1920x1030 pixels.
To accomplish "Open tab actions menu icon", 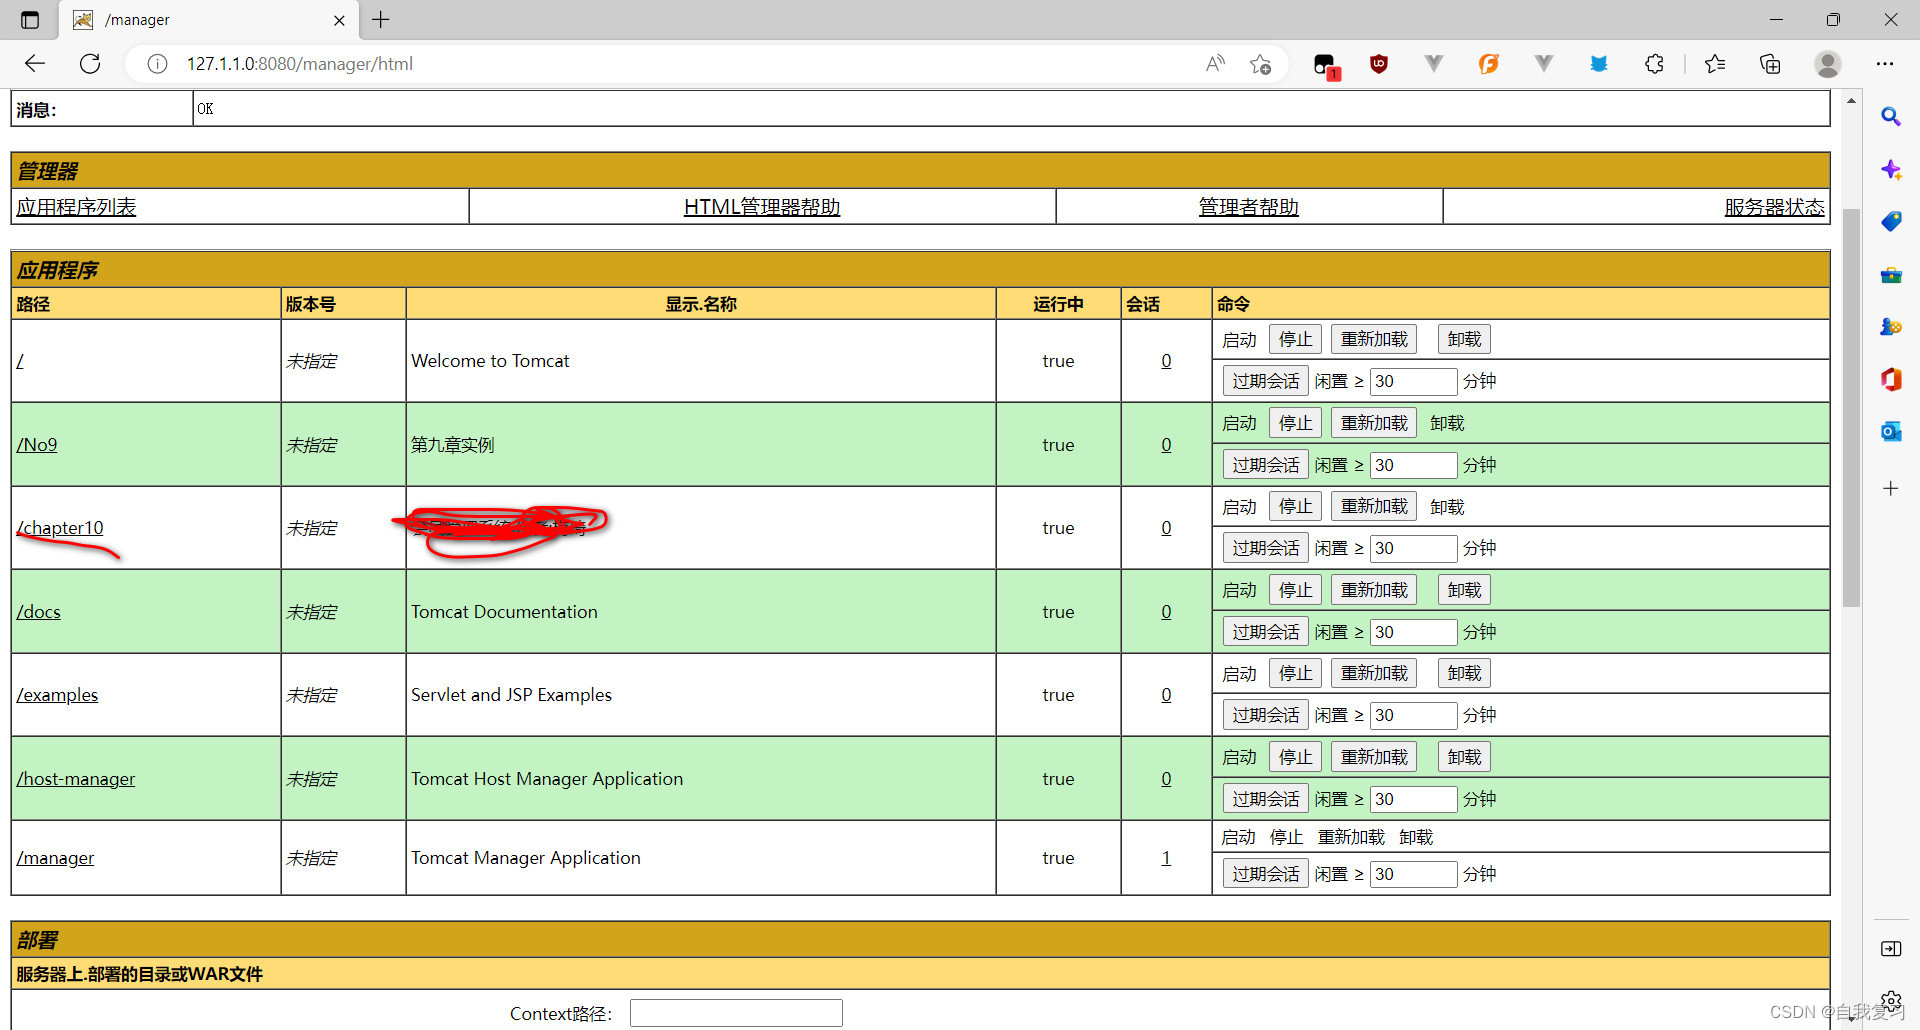I will point(30,20).
